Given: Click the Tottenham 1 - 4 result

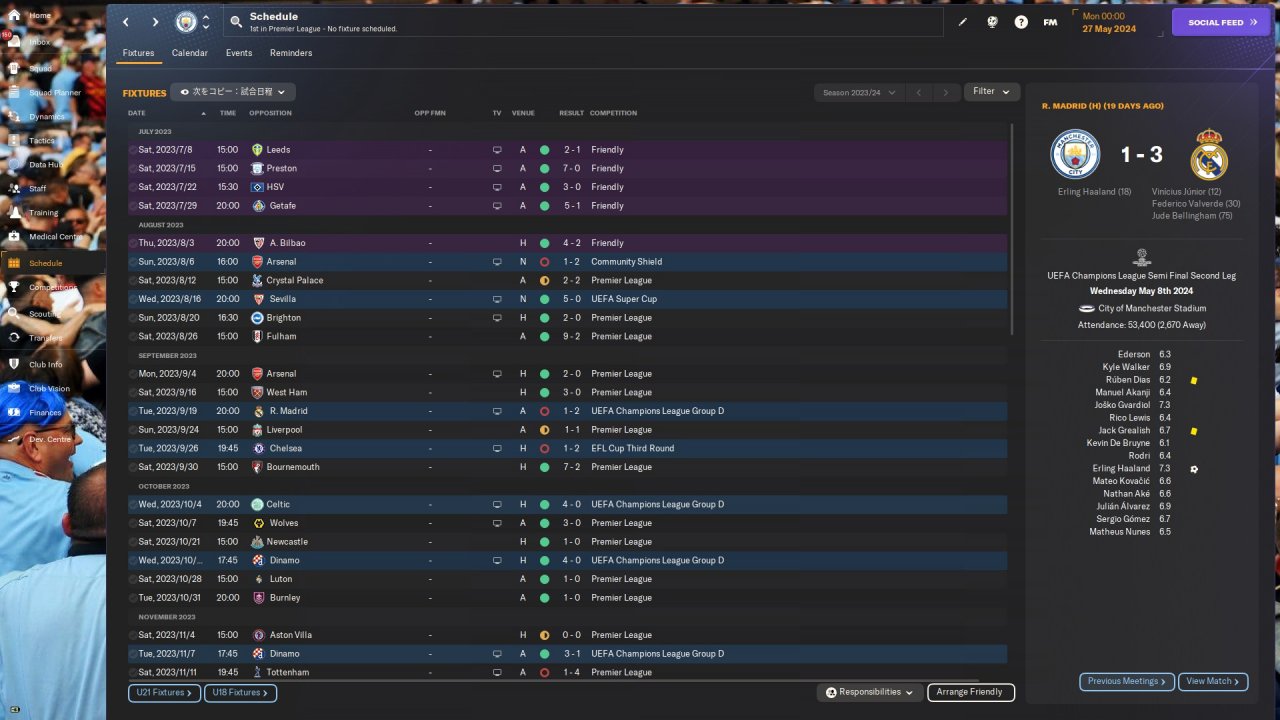Looking at the screenshot, I should 572,672.
